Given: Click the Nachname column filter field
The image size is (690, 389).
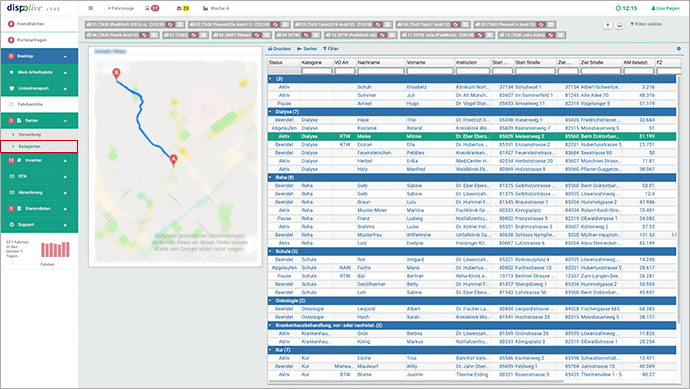Looking at the screenshot, I should 381,71.
